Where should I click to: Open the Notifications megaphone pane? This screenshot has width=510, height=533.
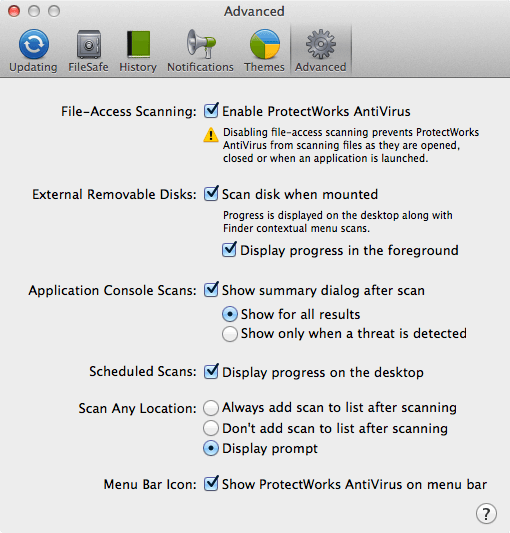point(200,51)
